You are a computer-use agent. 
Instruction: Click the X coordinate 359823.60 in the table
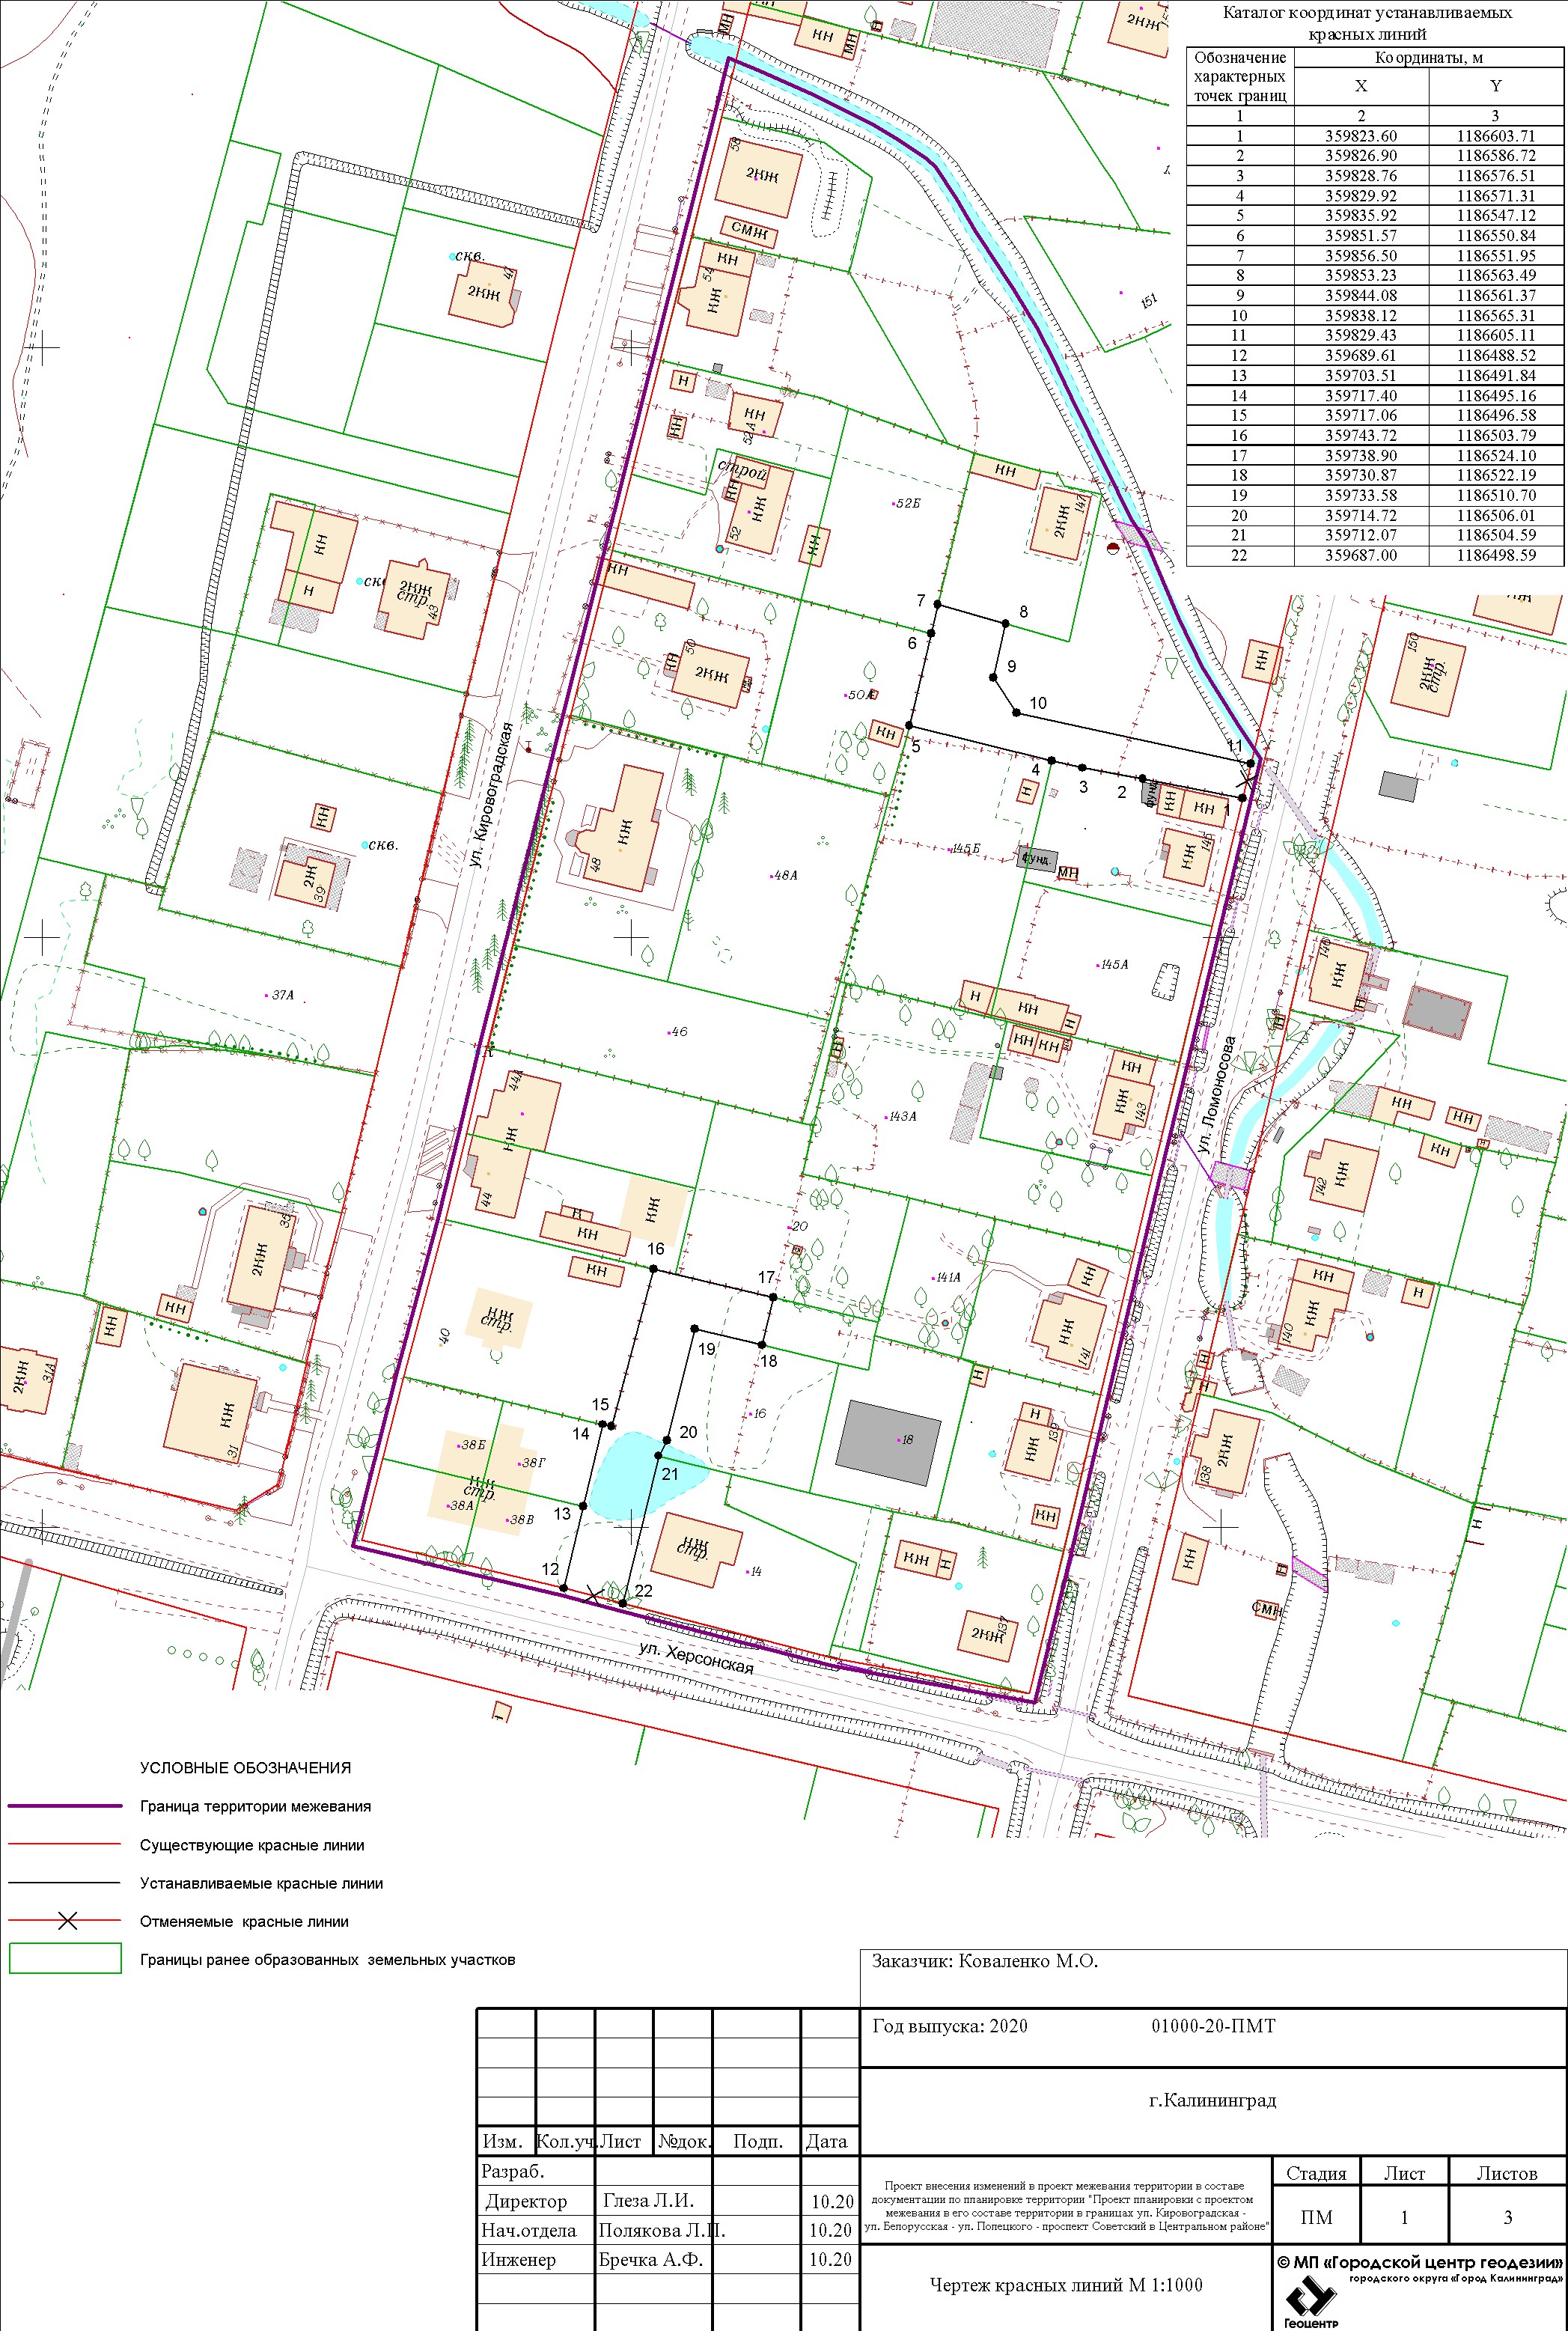(x=1361, y=136)
